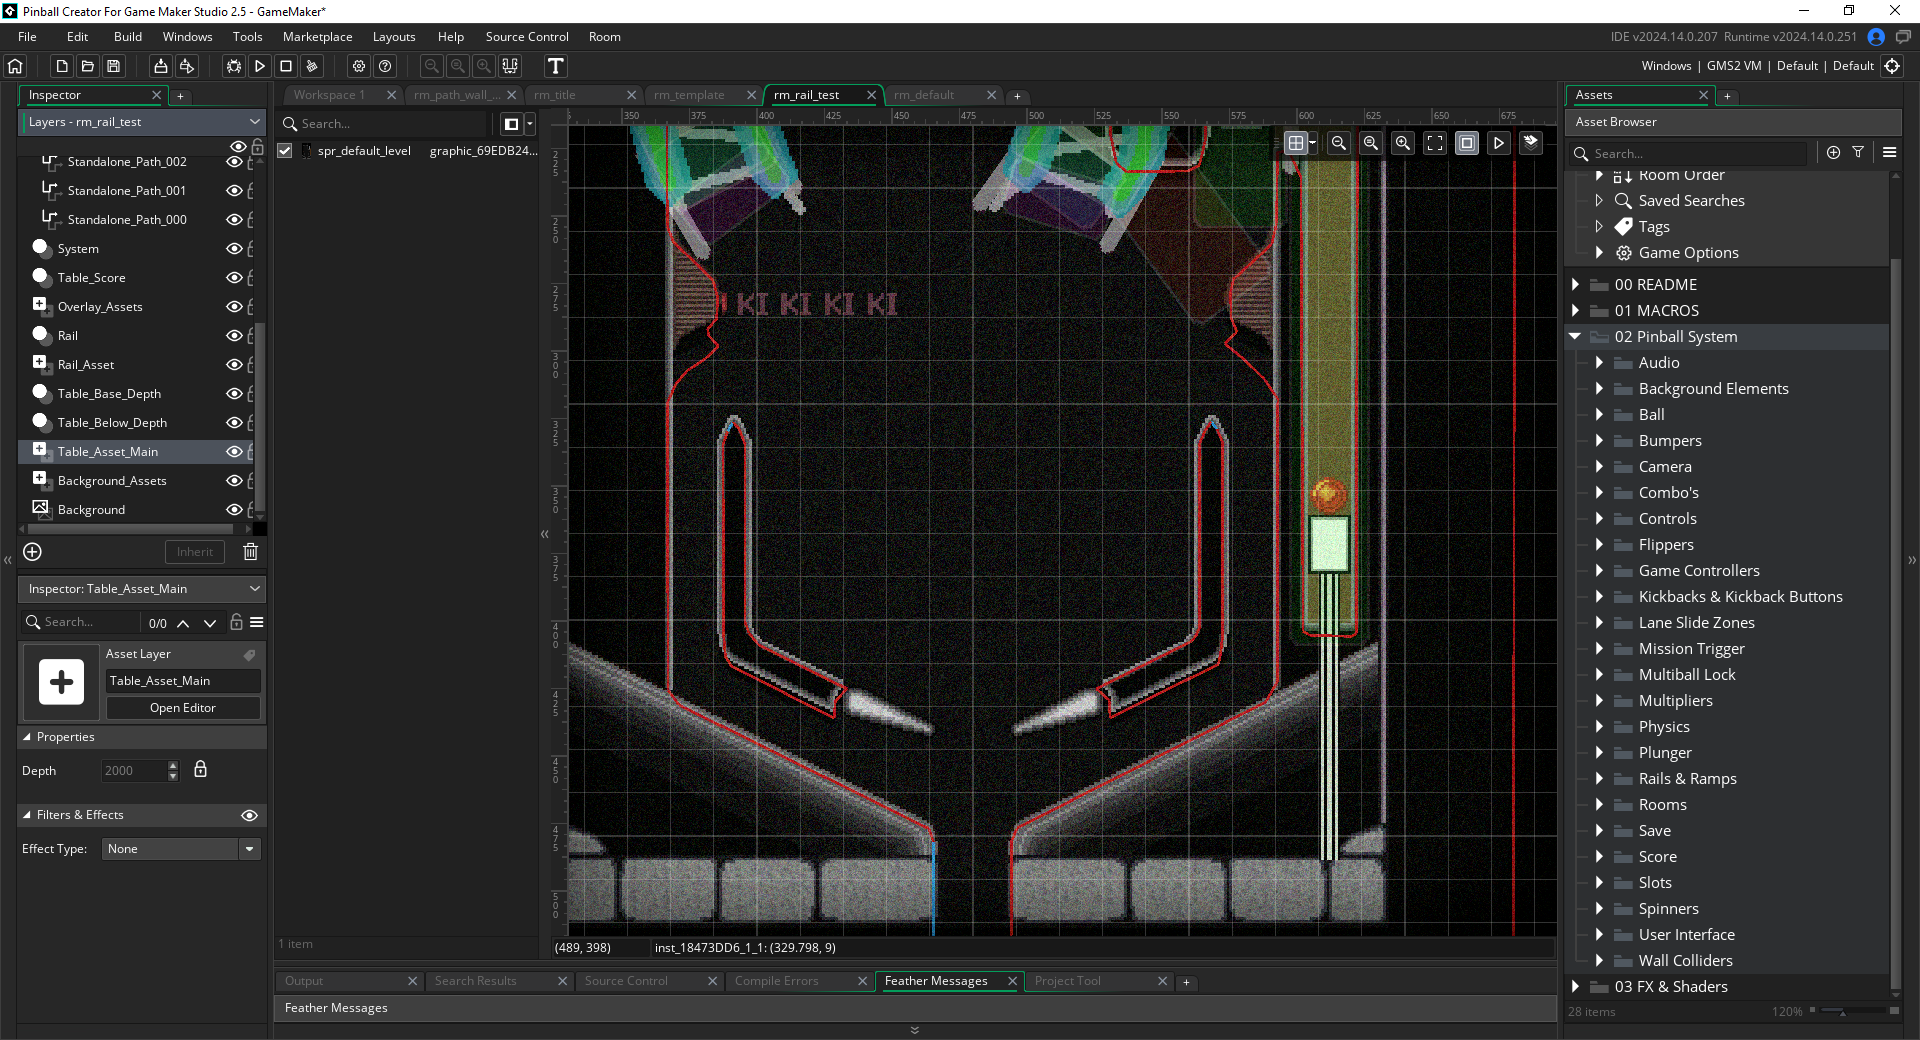Viewport: 1920px width, 1040px height.
Task: Switch to the rm_template tab
Action: click(689, 95)
